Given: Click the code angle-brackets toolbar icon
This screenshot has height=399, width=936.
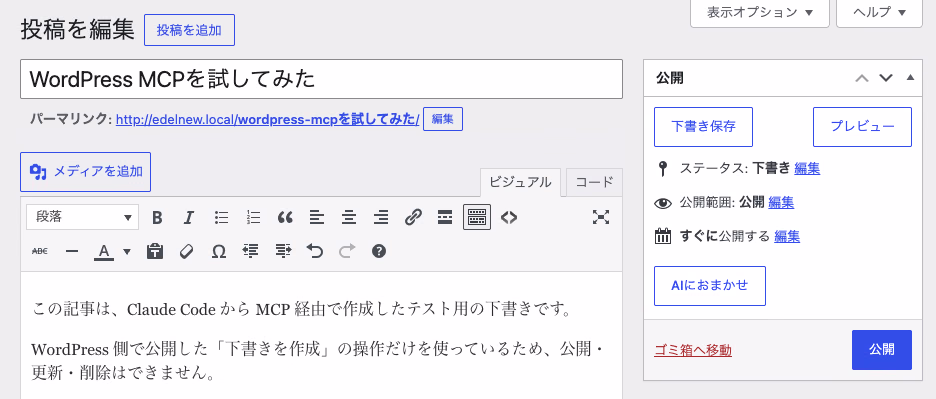Looking at the screenshot, I should pyautogui.click(x=509, y=217).
